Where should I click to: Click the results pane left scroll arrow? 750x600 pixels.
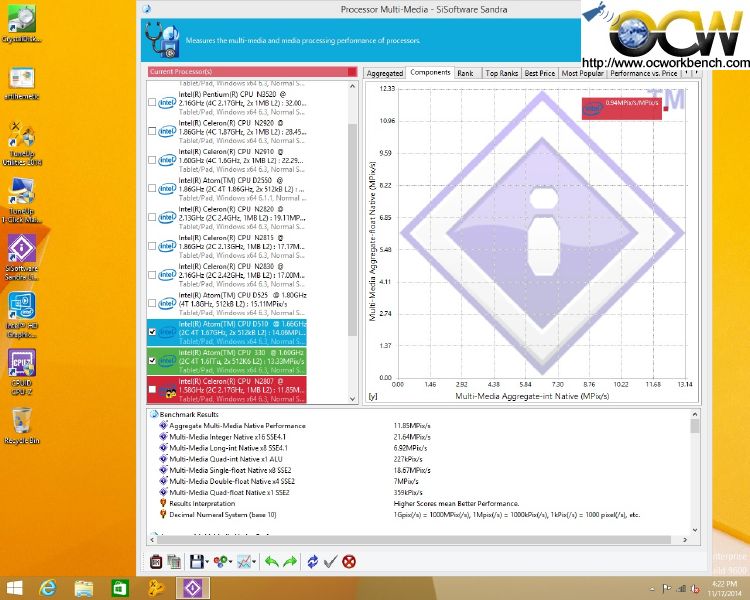[x=152, y=540]
